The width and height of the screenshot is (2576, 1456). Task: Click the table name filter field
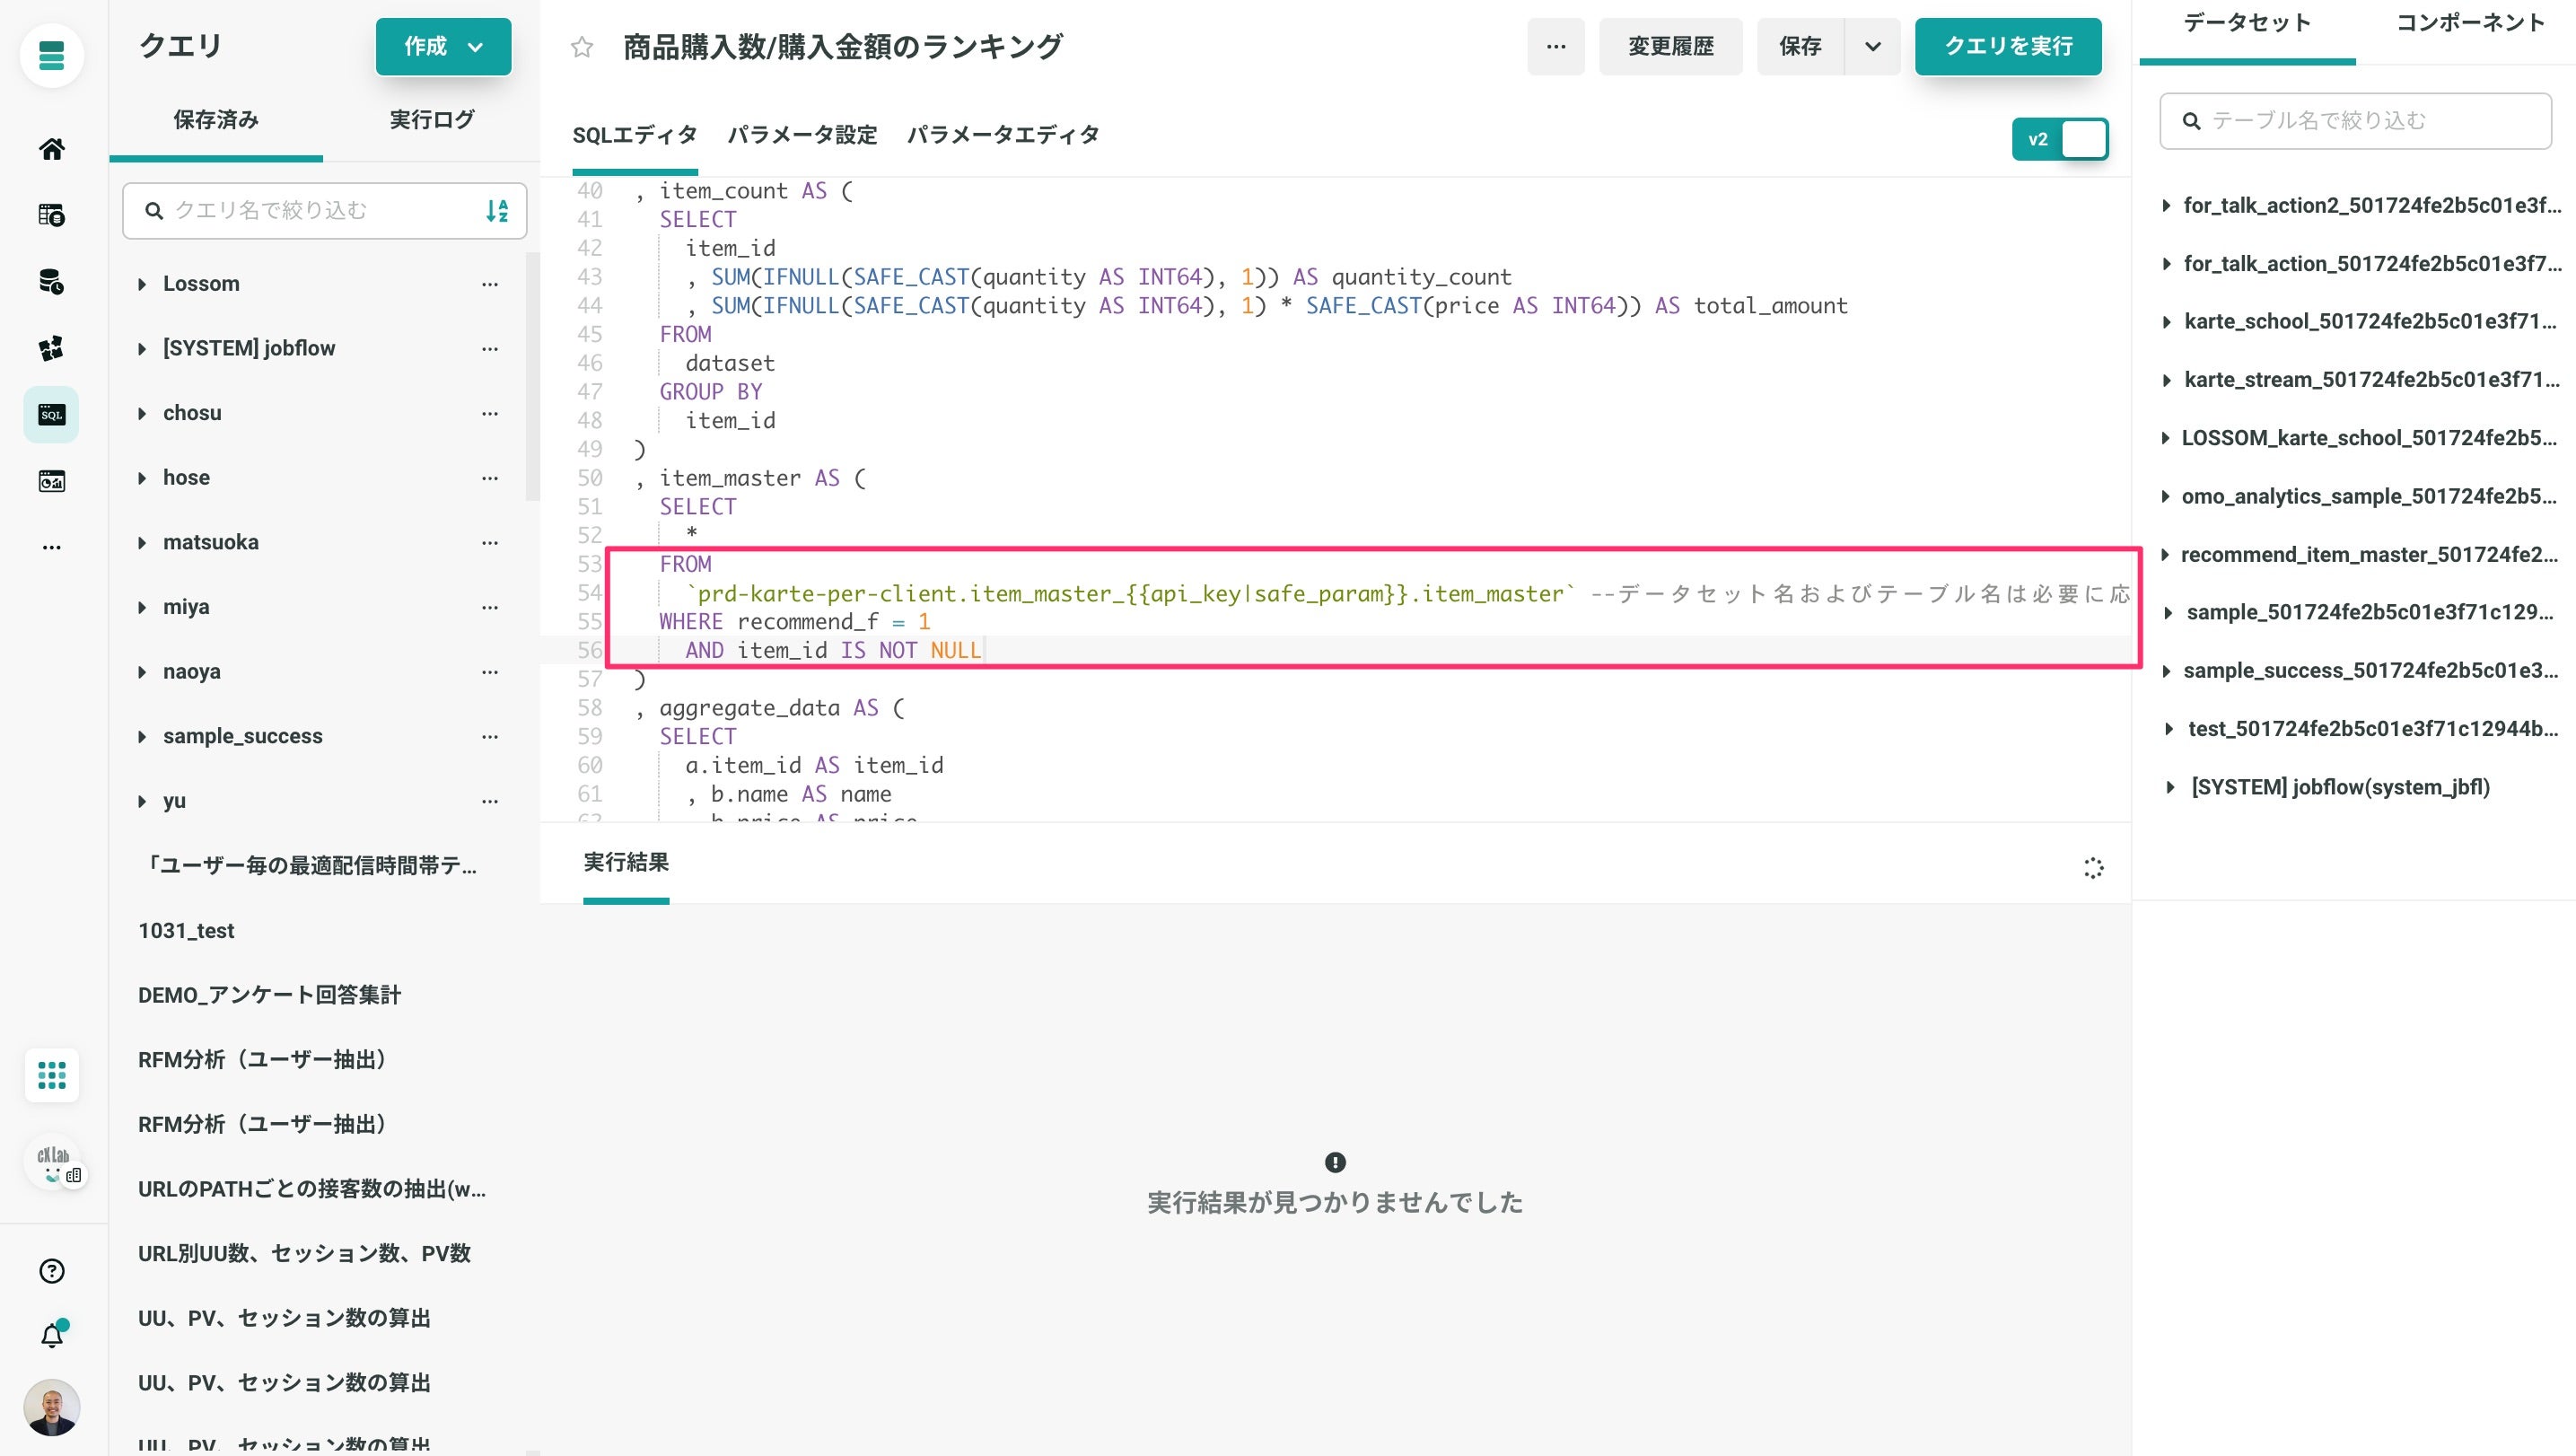click(2356, 121)
